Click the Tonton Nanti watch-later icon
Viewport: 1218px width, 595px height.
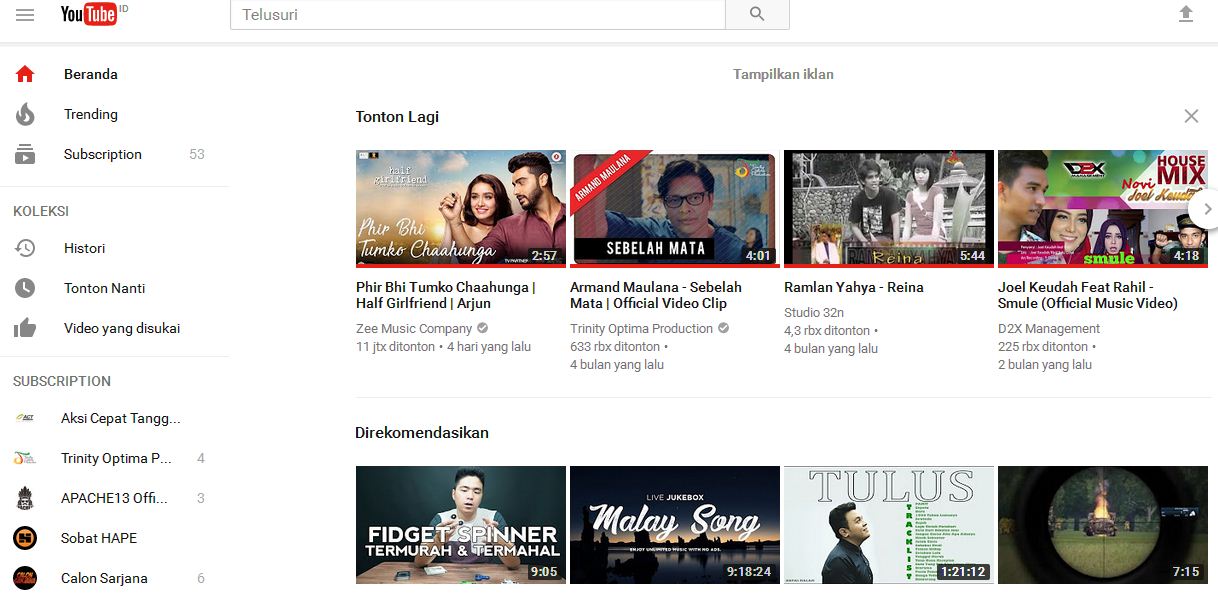[x=24, y=288]
